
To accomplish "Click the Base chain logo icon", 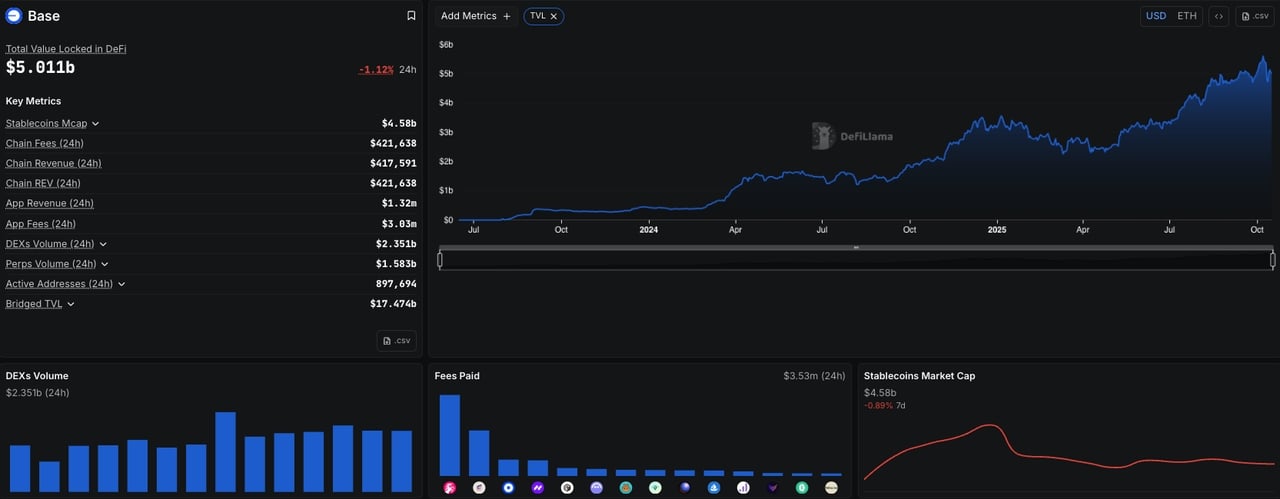I will pos(14,16).
